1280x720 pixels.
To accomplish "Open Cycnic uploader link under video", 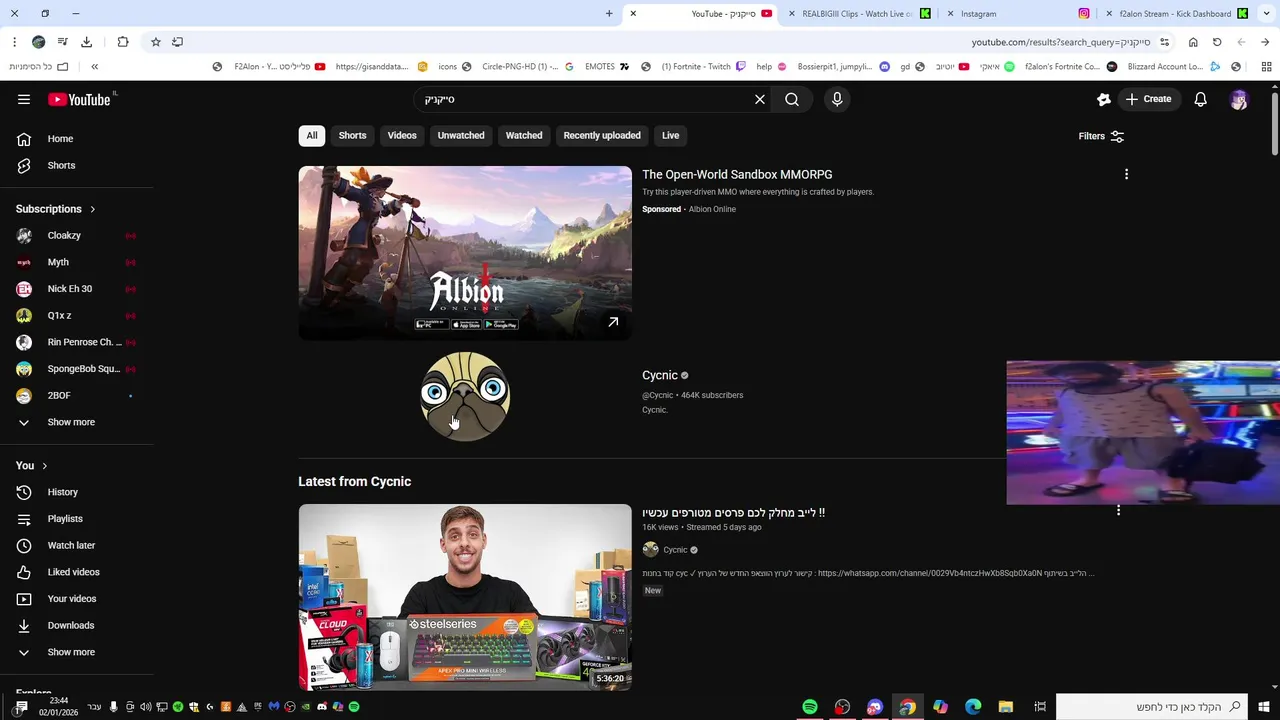I will tap(675, 550).
